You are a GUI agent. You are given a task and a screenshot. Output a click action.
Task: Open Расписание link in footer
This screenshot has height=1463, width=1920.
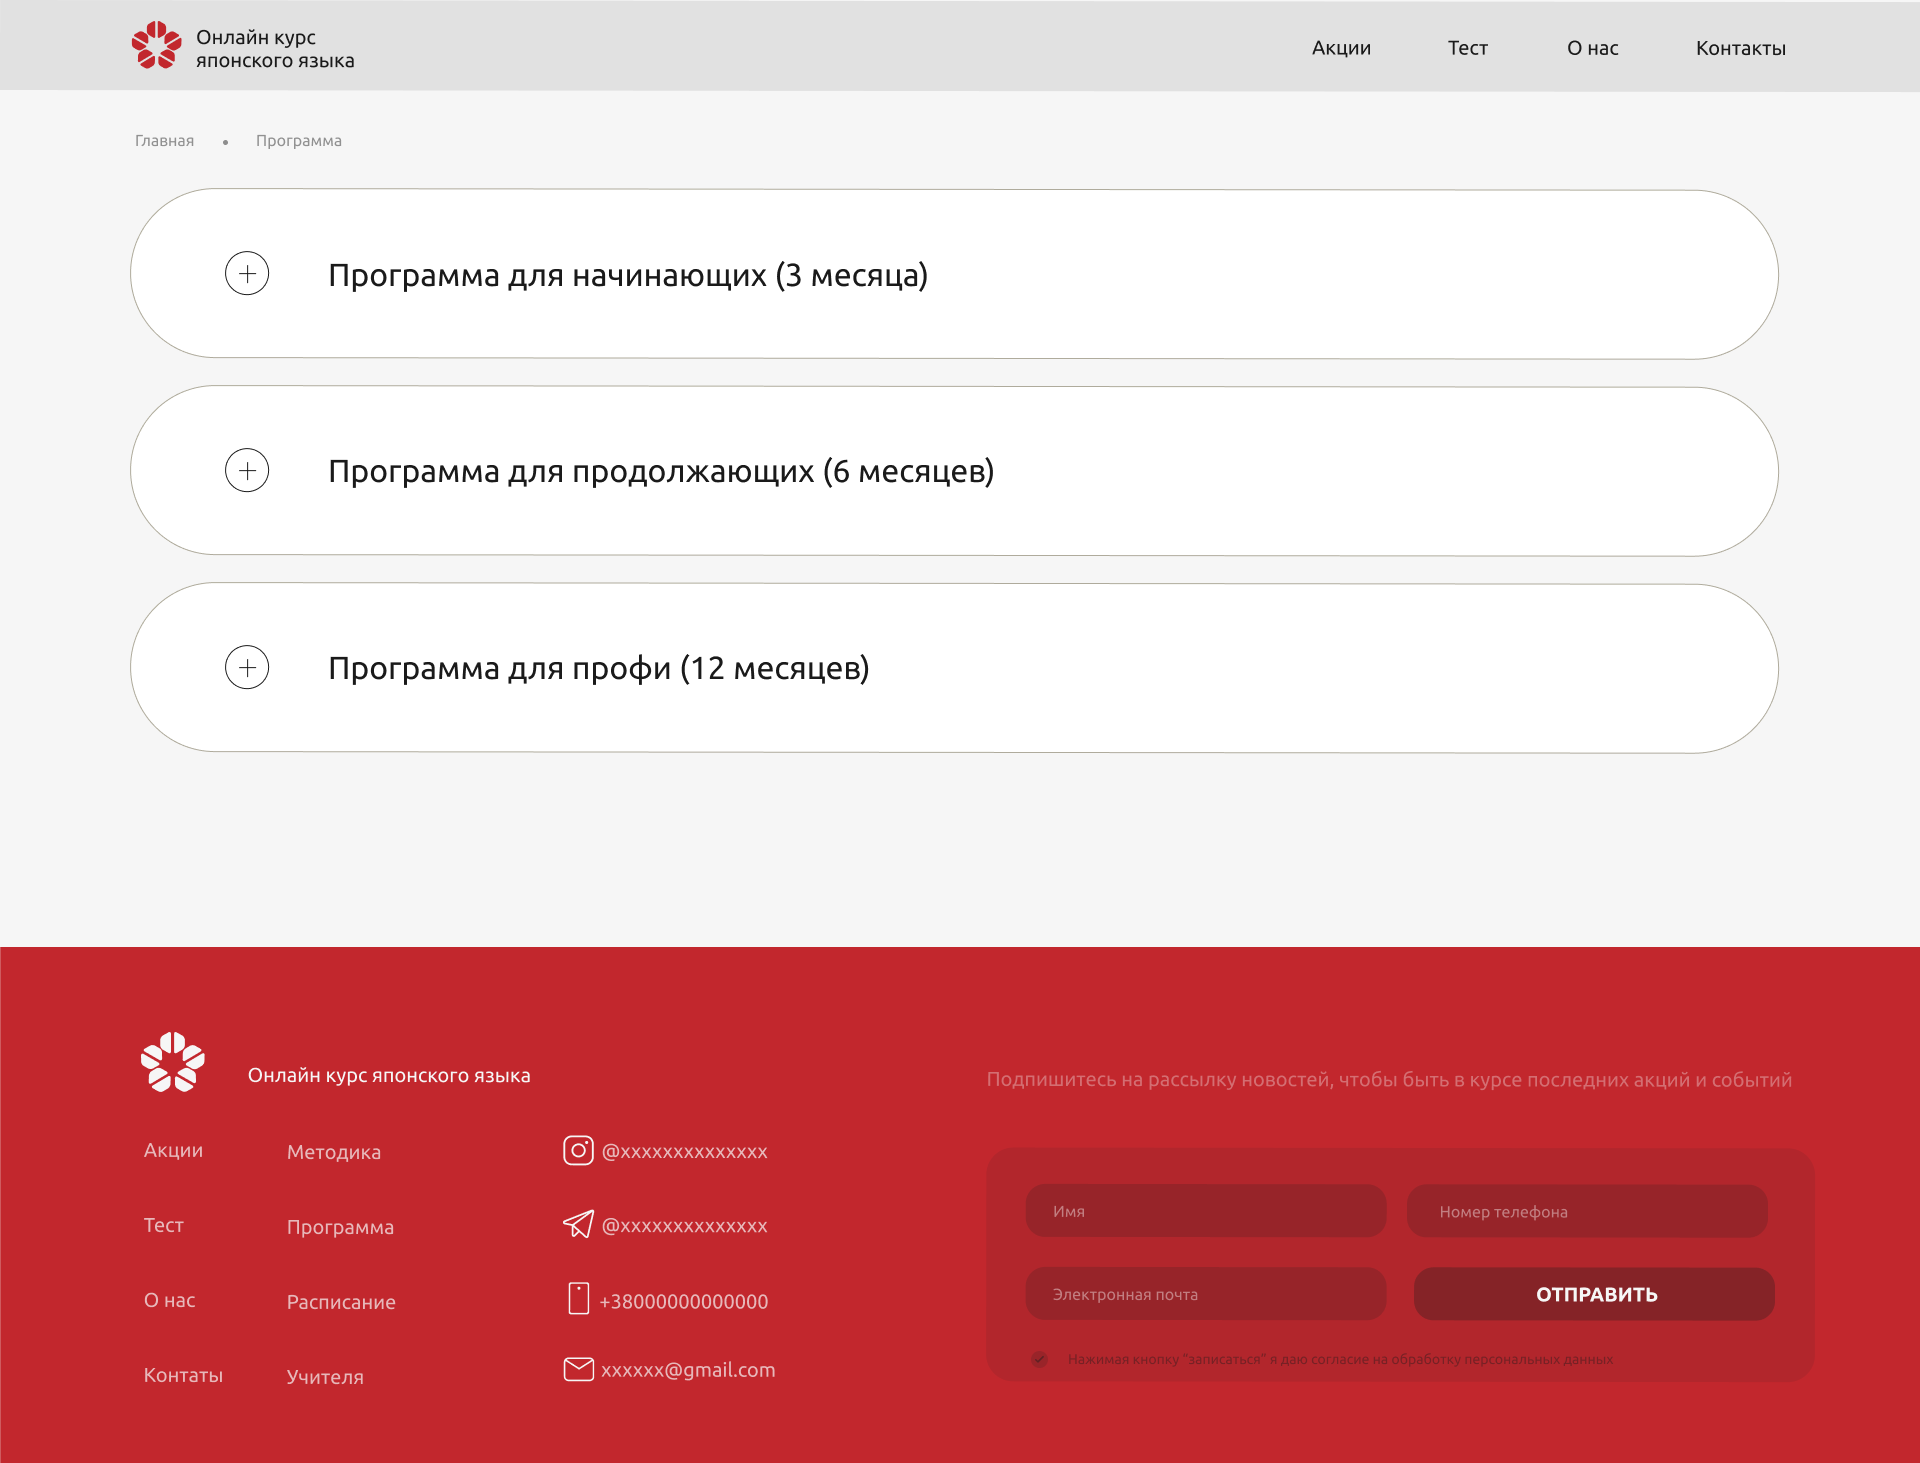coord(341,1302)
